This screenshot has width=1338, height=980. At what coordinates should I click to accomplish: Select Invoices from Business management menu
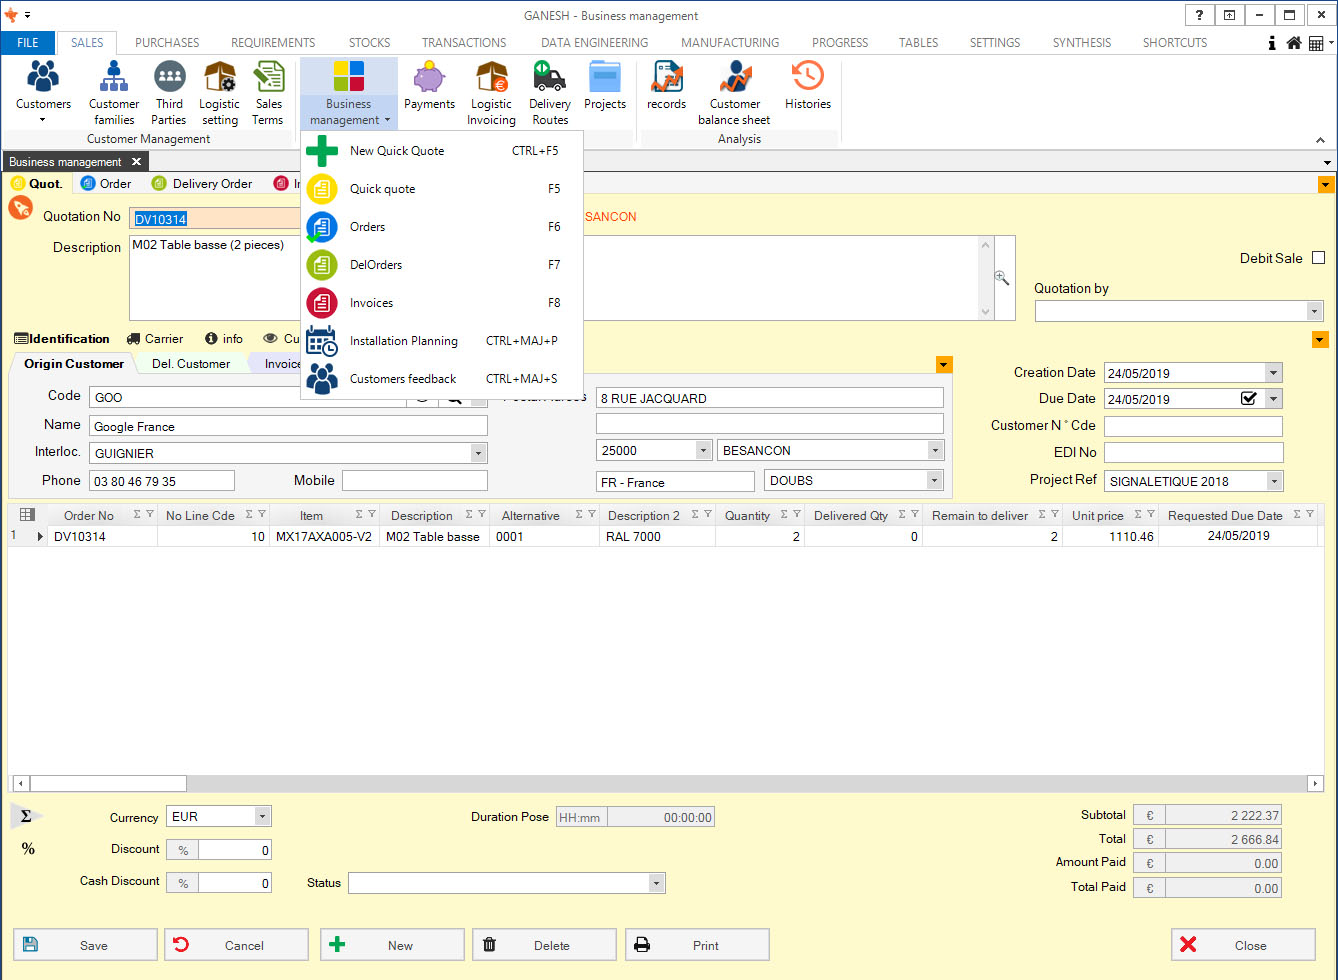[x=371, y=303]
